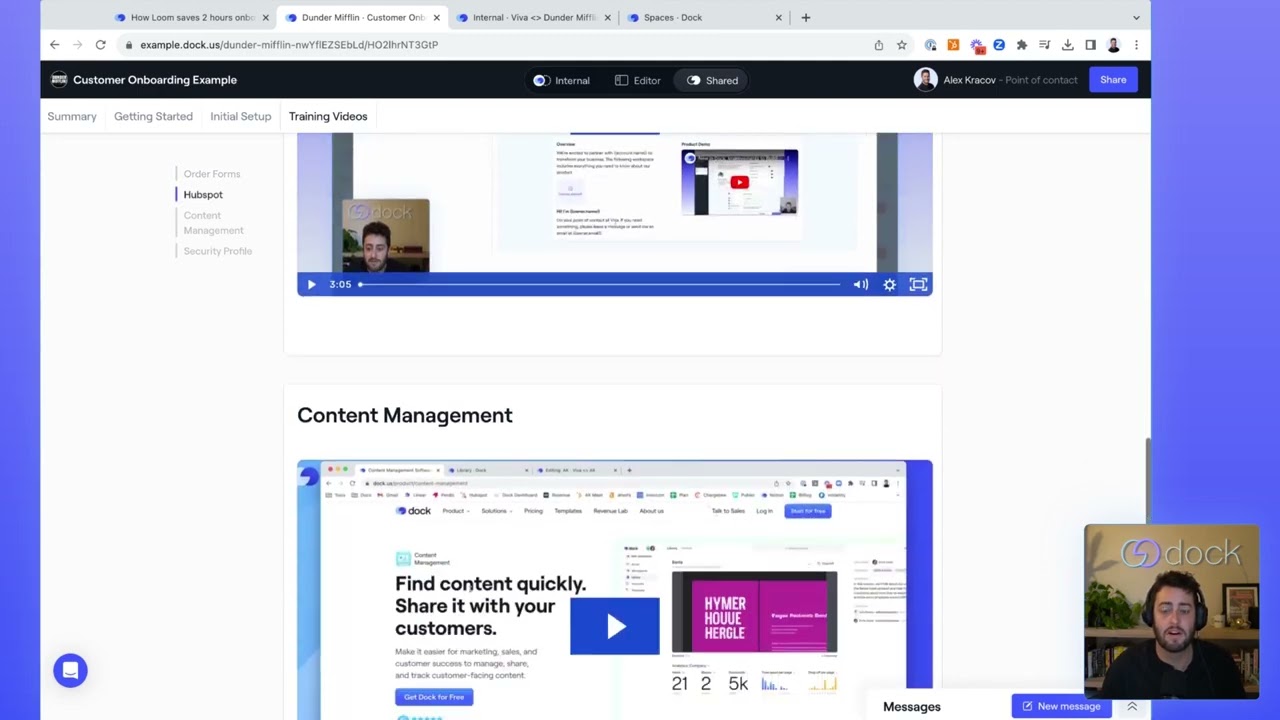
Task: Switch to the Internal - Viva <> Dunder Mifflin tab
Action: tap(533, 17)
